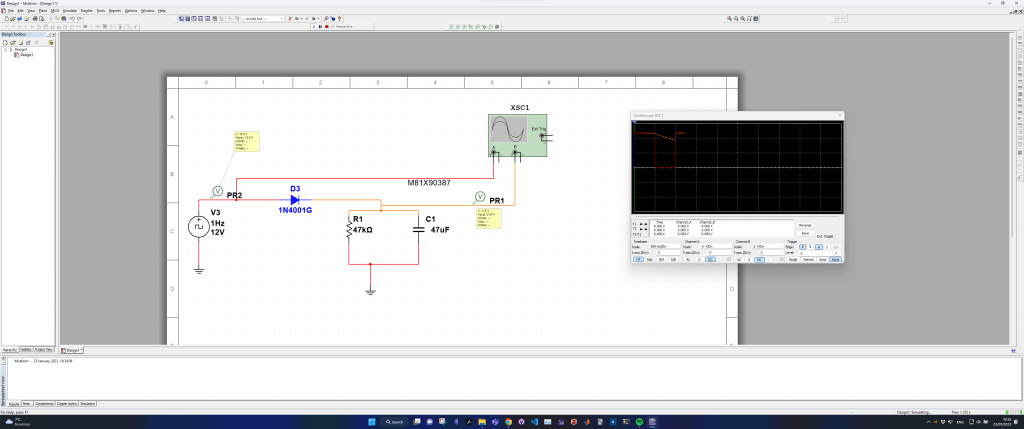Click the New design toolbar icon
The image size is (1024, 429).
[7, 19]
